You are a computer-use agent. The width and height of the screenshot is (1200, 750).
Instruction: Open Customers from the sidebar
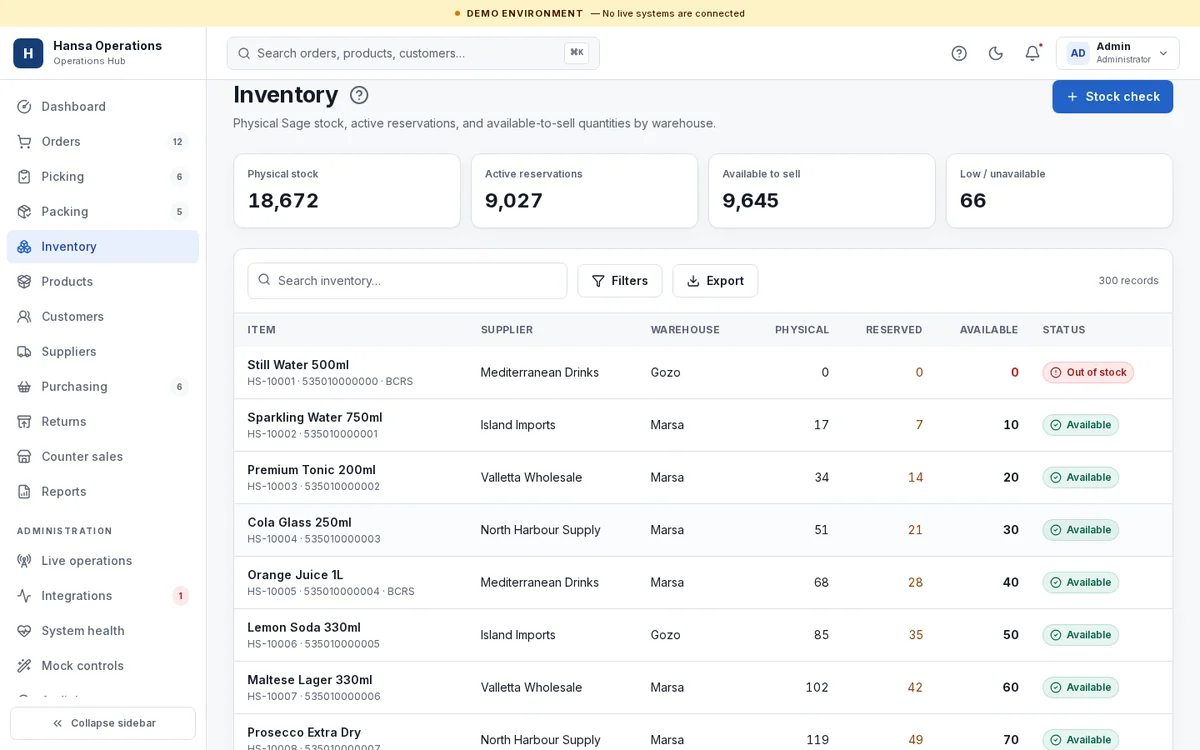coord(102,316)
